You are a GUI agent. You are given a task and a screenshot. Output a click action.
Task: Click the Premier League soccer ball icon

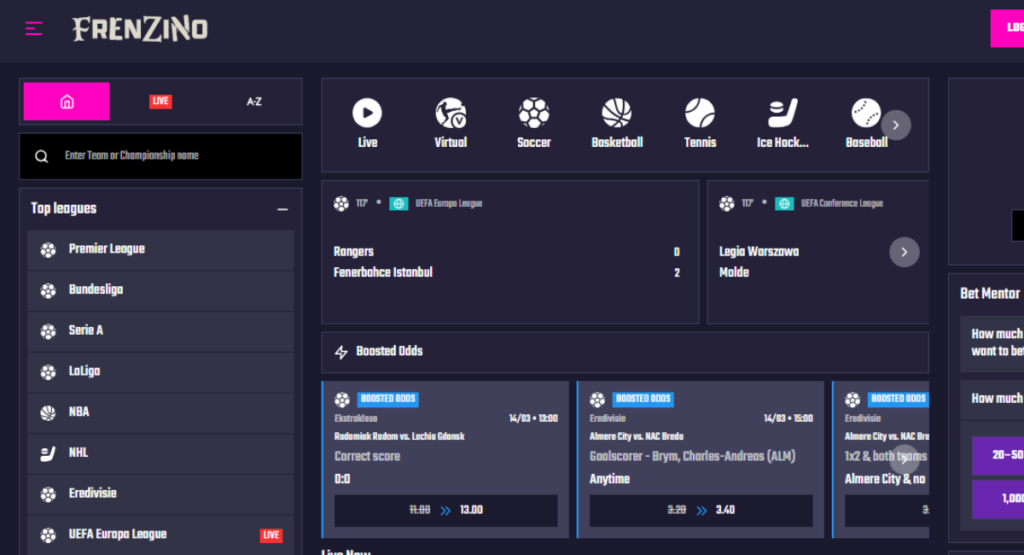[48, 249]
